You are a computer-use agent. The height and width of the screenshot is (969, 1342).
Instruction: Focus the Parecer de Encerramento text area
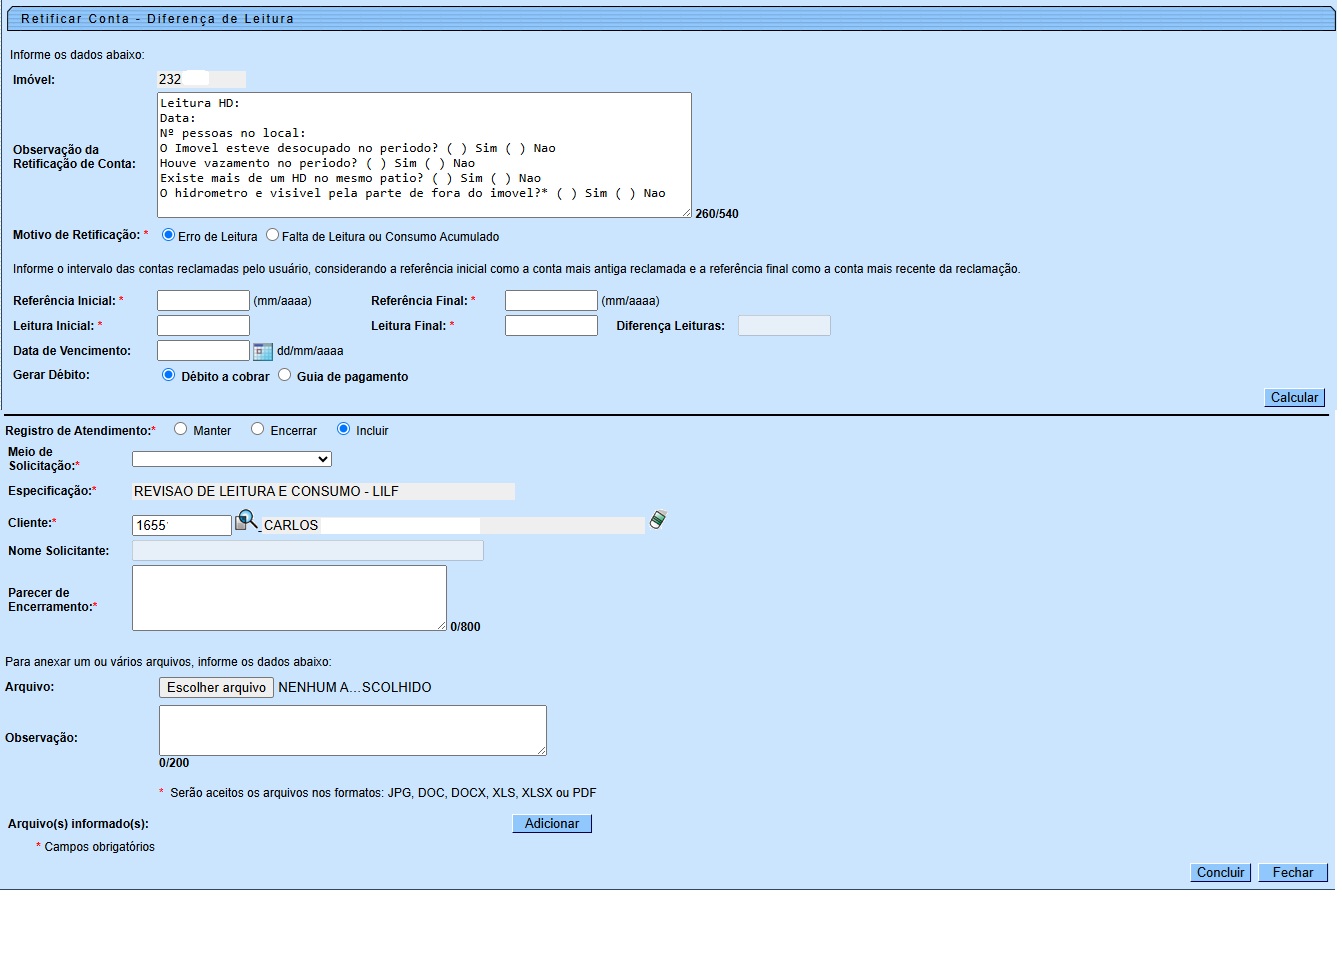289,598
